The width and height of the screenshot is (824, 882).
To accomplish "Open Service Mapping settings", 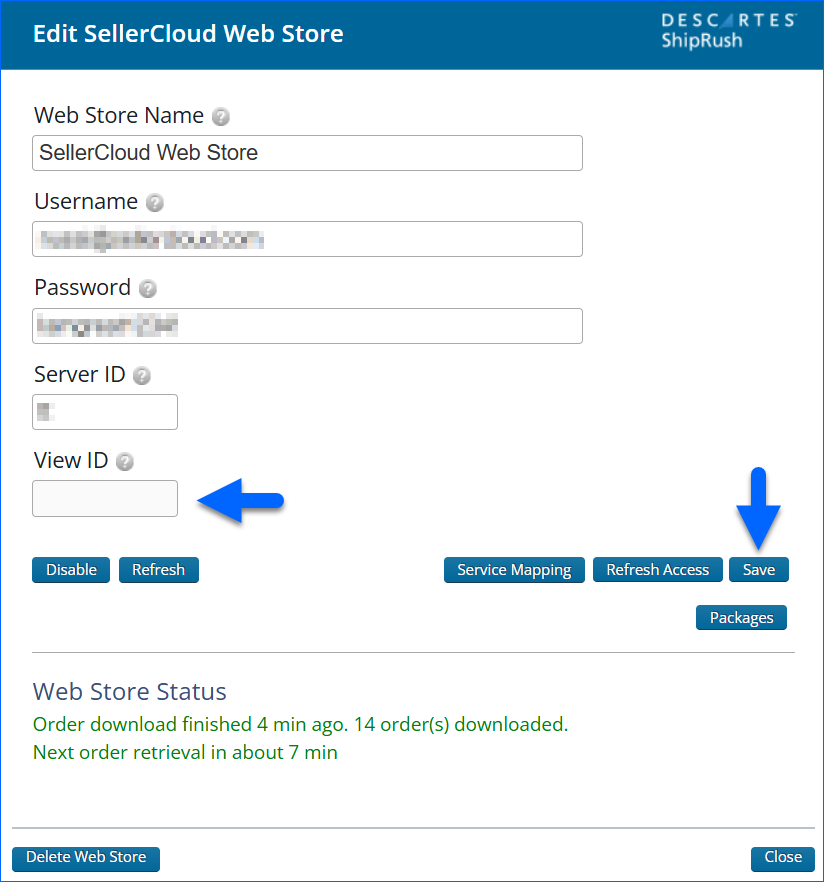I will (x=514, y=570).
